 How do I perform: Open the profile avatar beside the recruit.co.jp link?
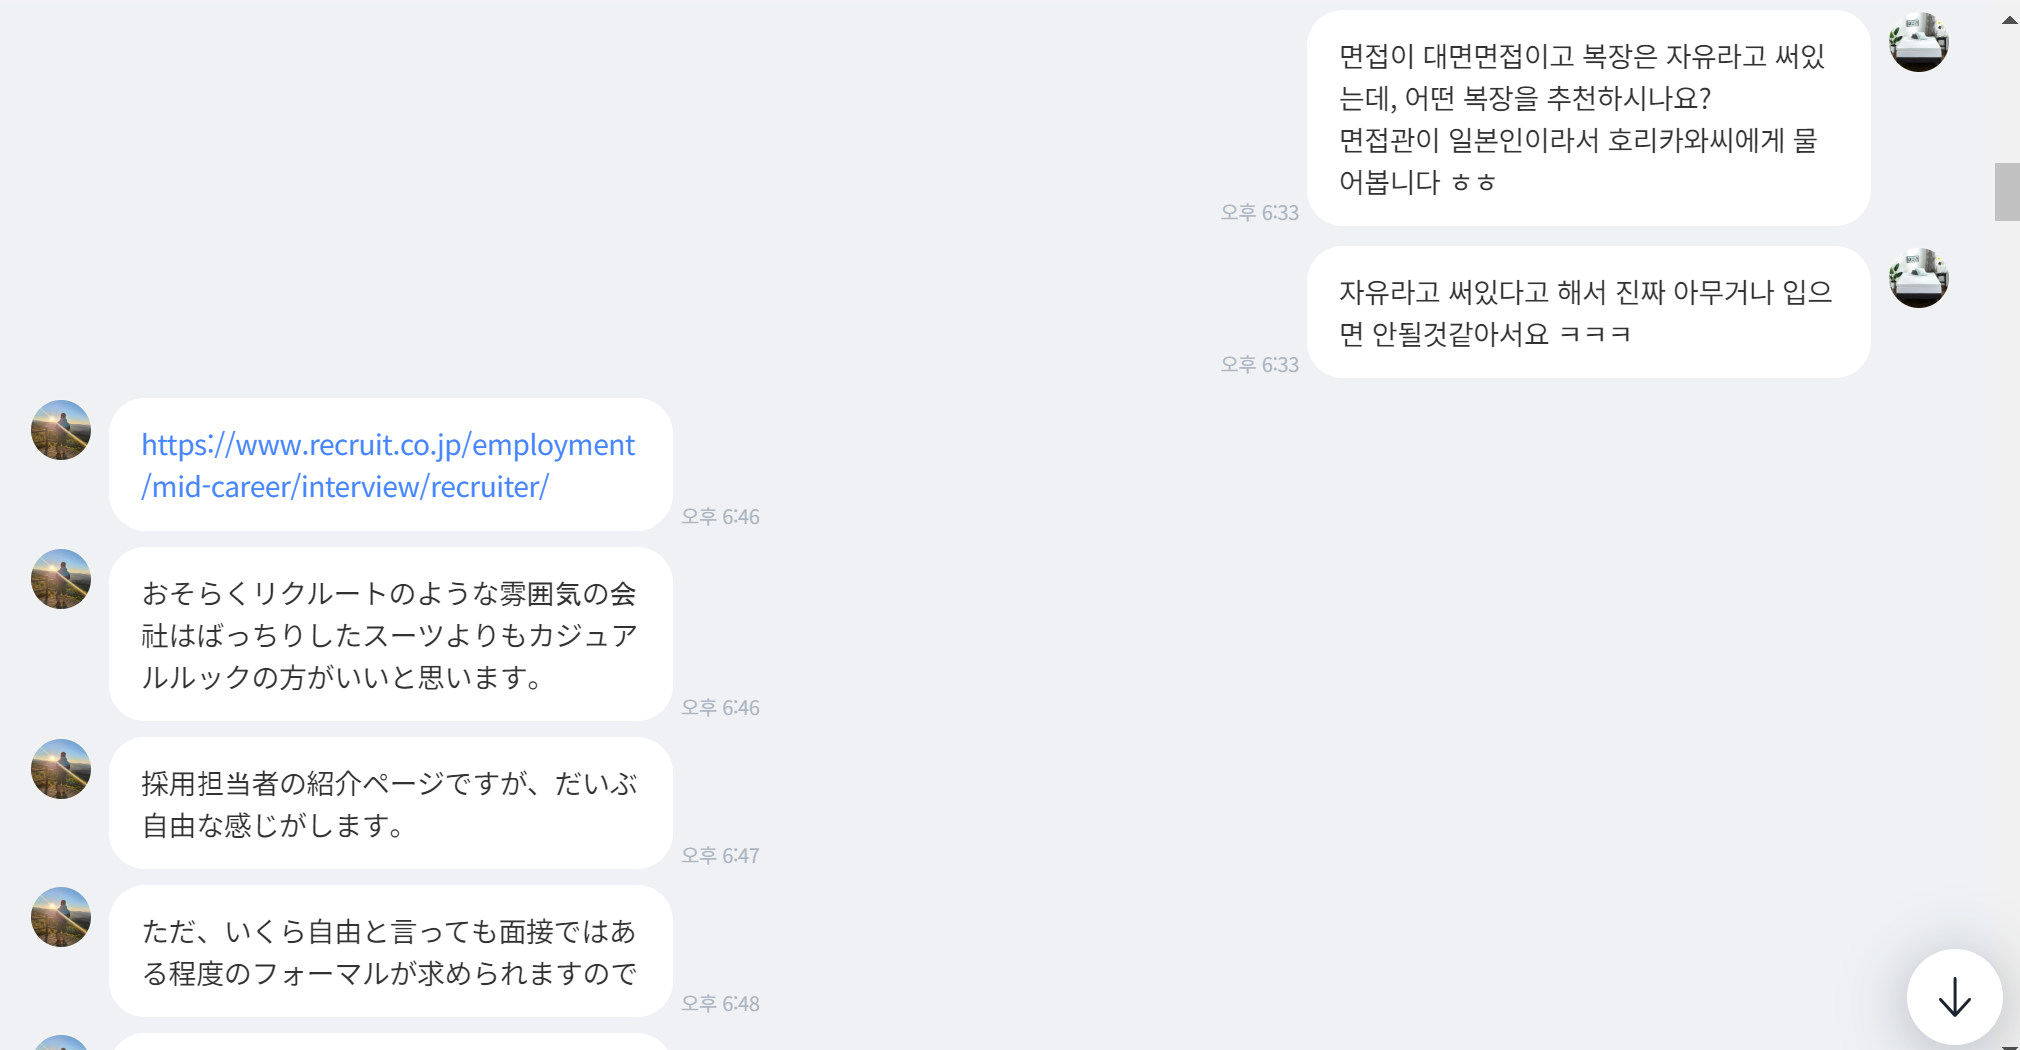point(61,430)
